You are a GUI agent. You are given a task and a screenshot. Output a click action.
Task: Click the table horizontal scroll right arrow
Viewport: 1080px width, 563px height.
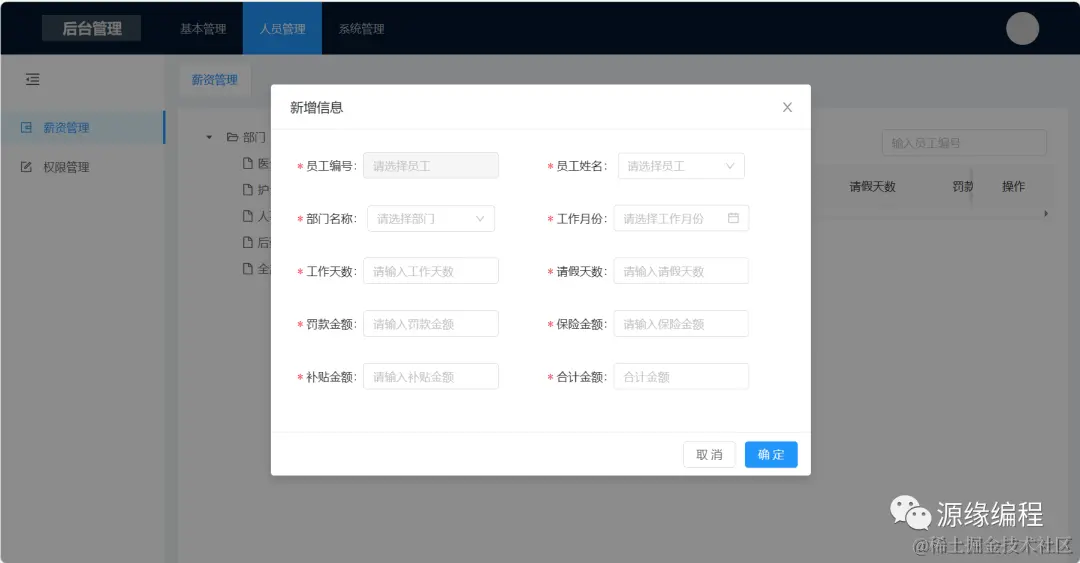[x=1046, y=214]
